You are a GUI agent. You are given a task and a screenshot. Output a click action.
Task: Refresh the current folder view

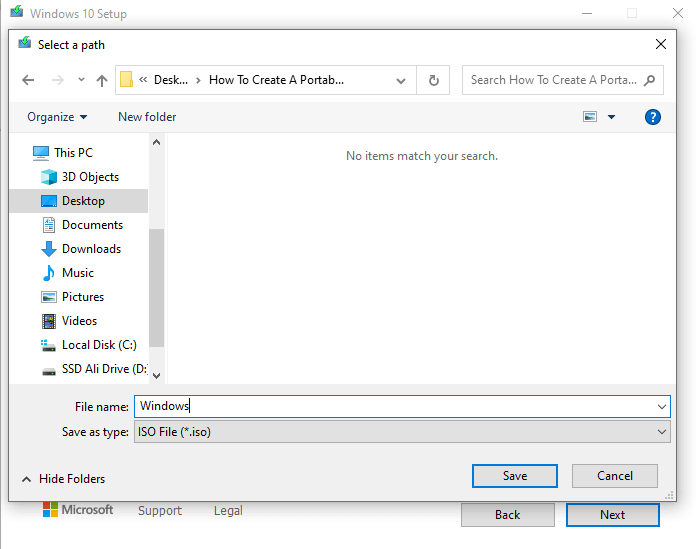coord(433,80)
